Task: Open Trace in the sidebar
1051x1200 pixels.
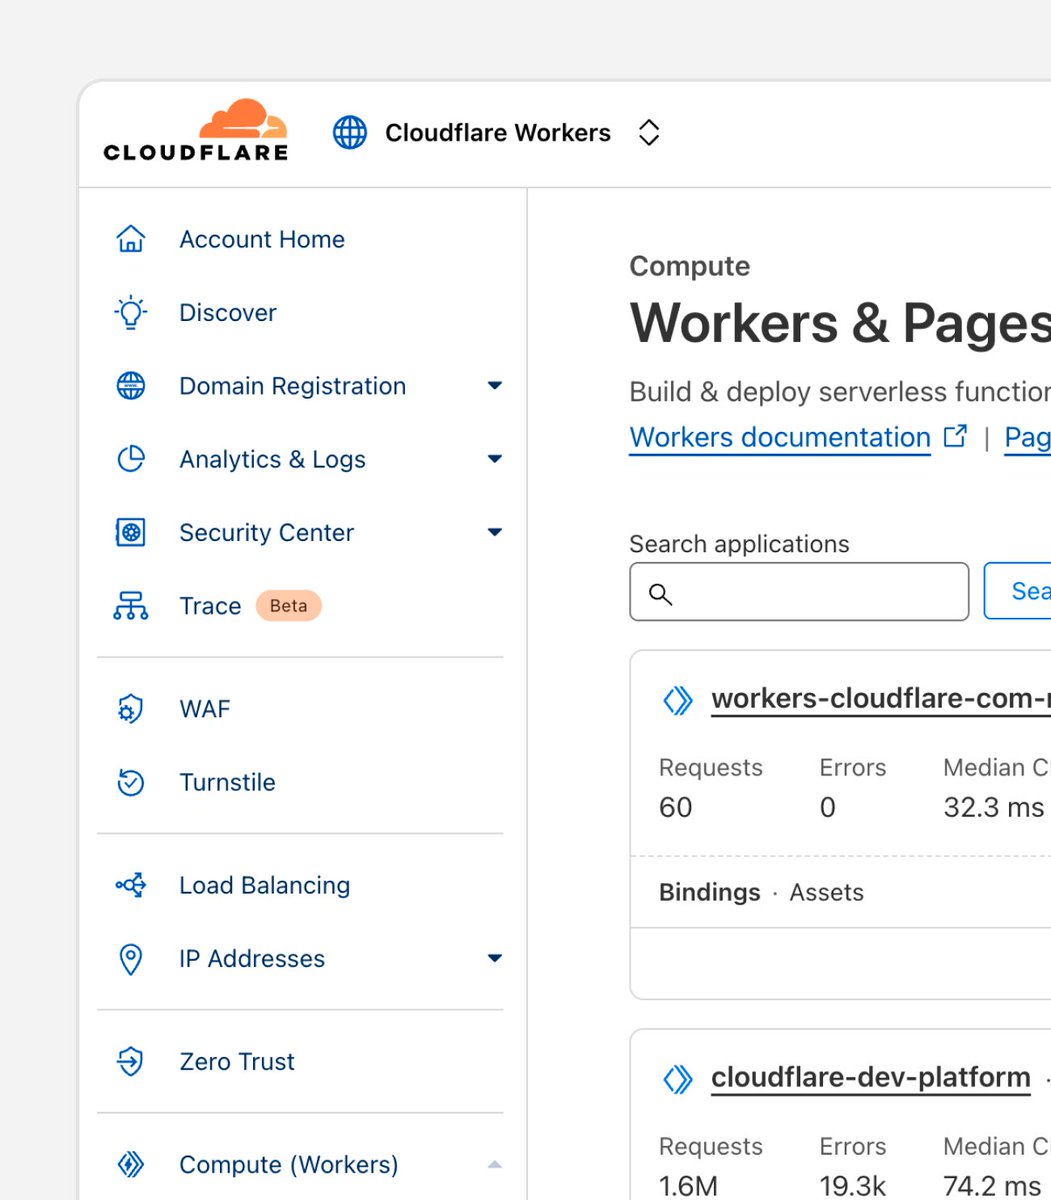Action: click(210, 606)
